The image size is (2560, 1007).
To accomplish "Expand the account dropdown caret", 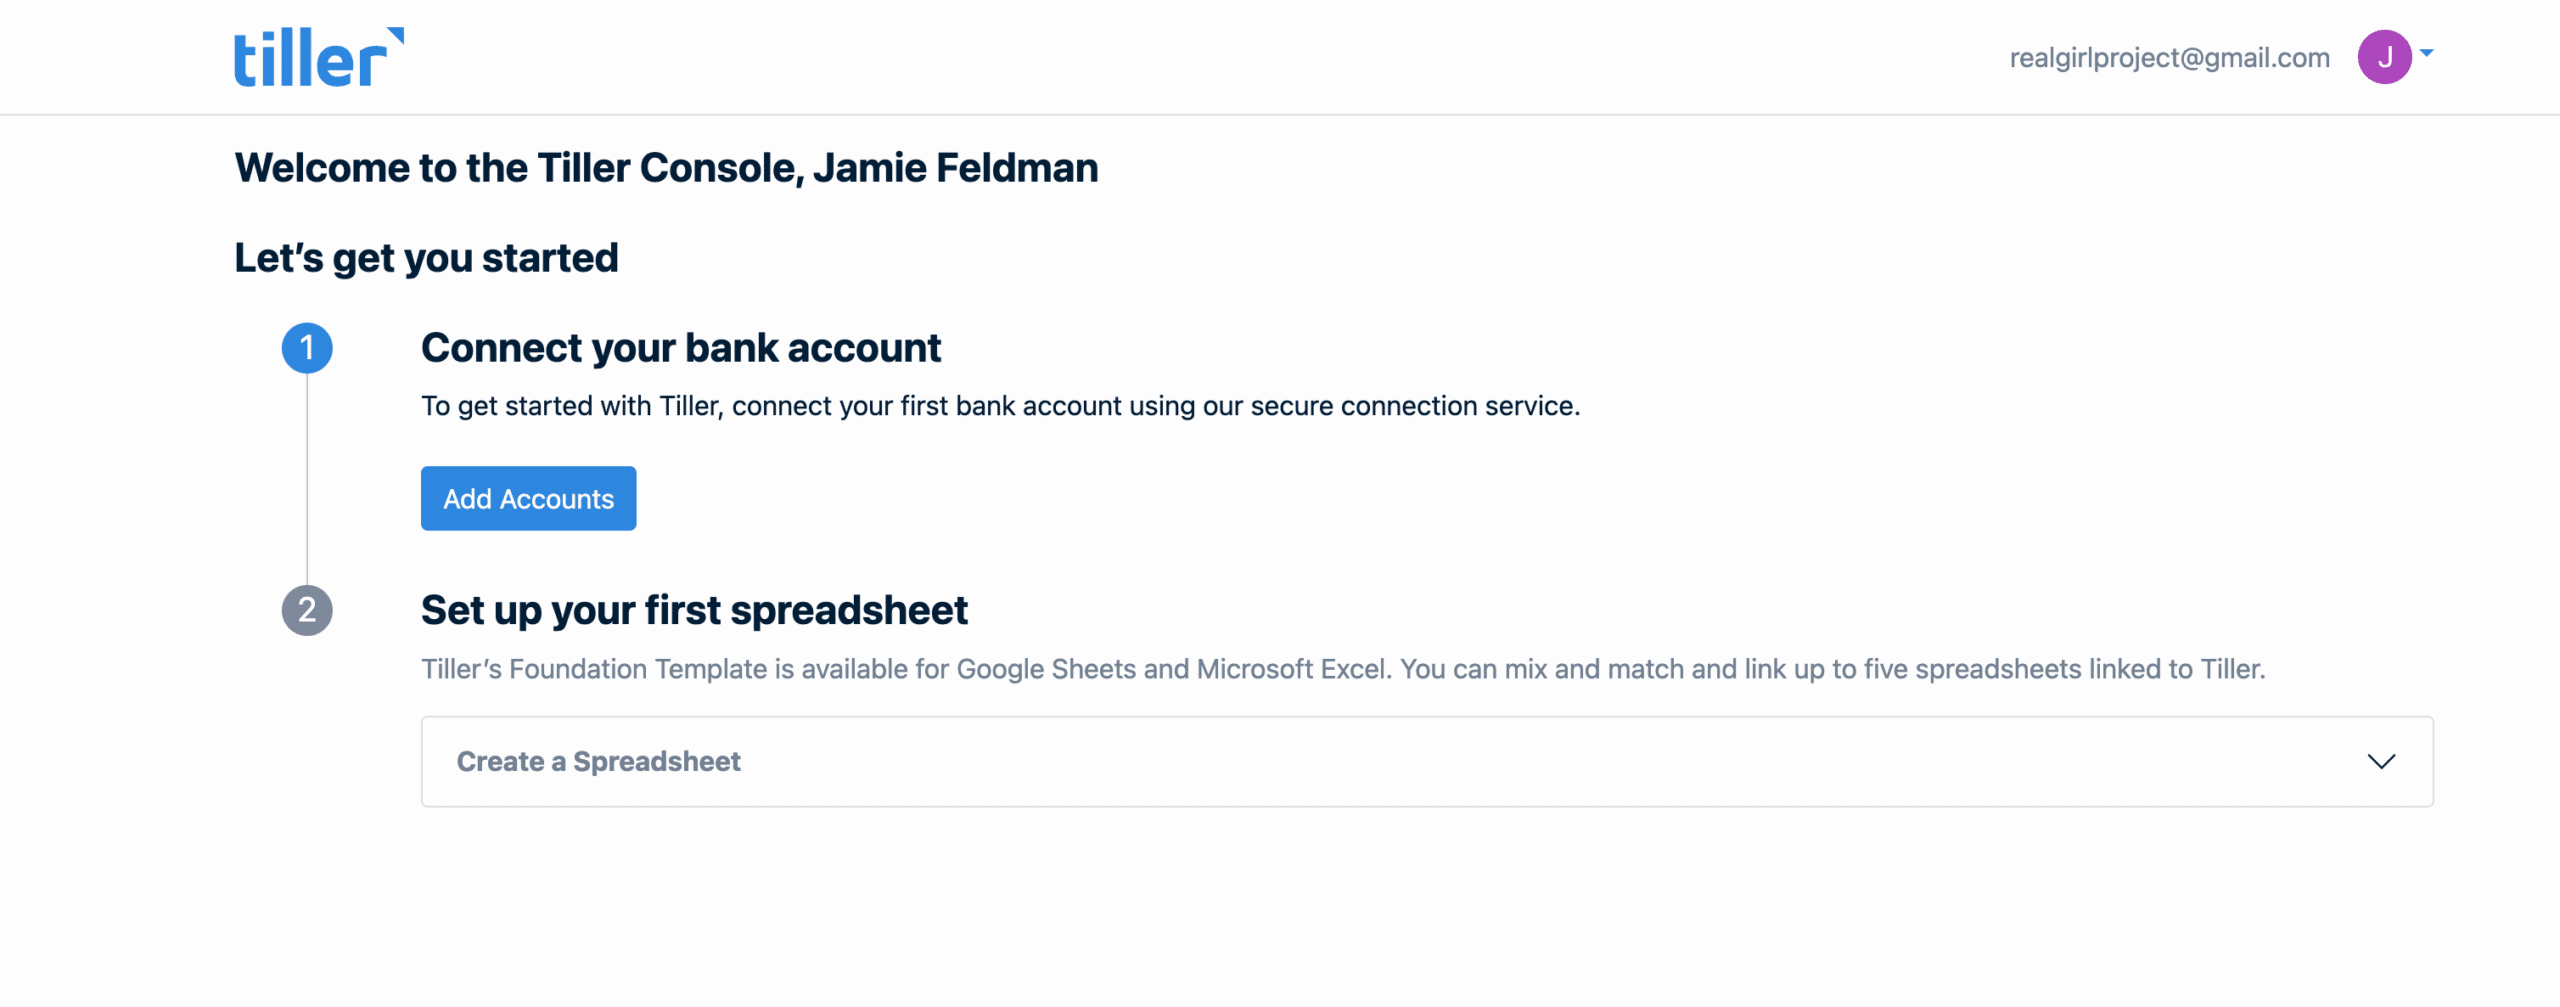I will pos(2426,53).
